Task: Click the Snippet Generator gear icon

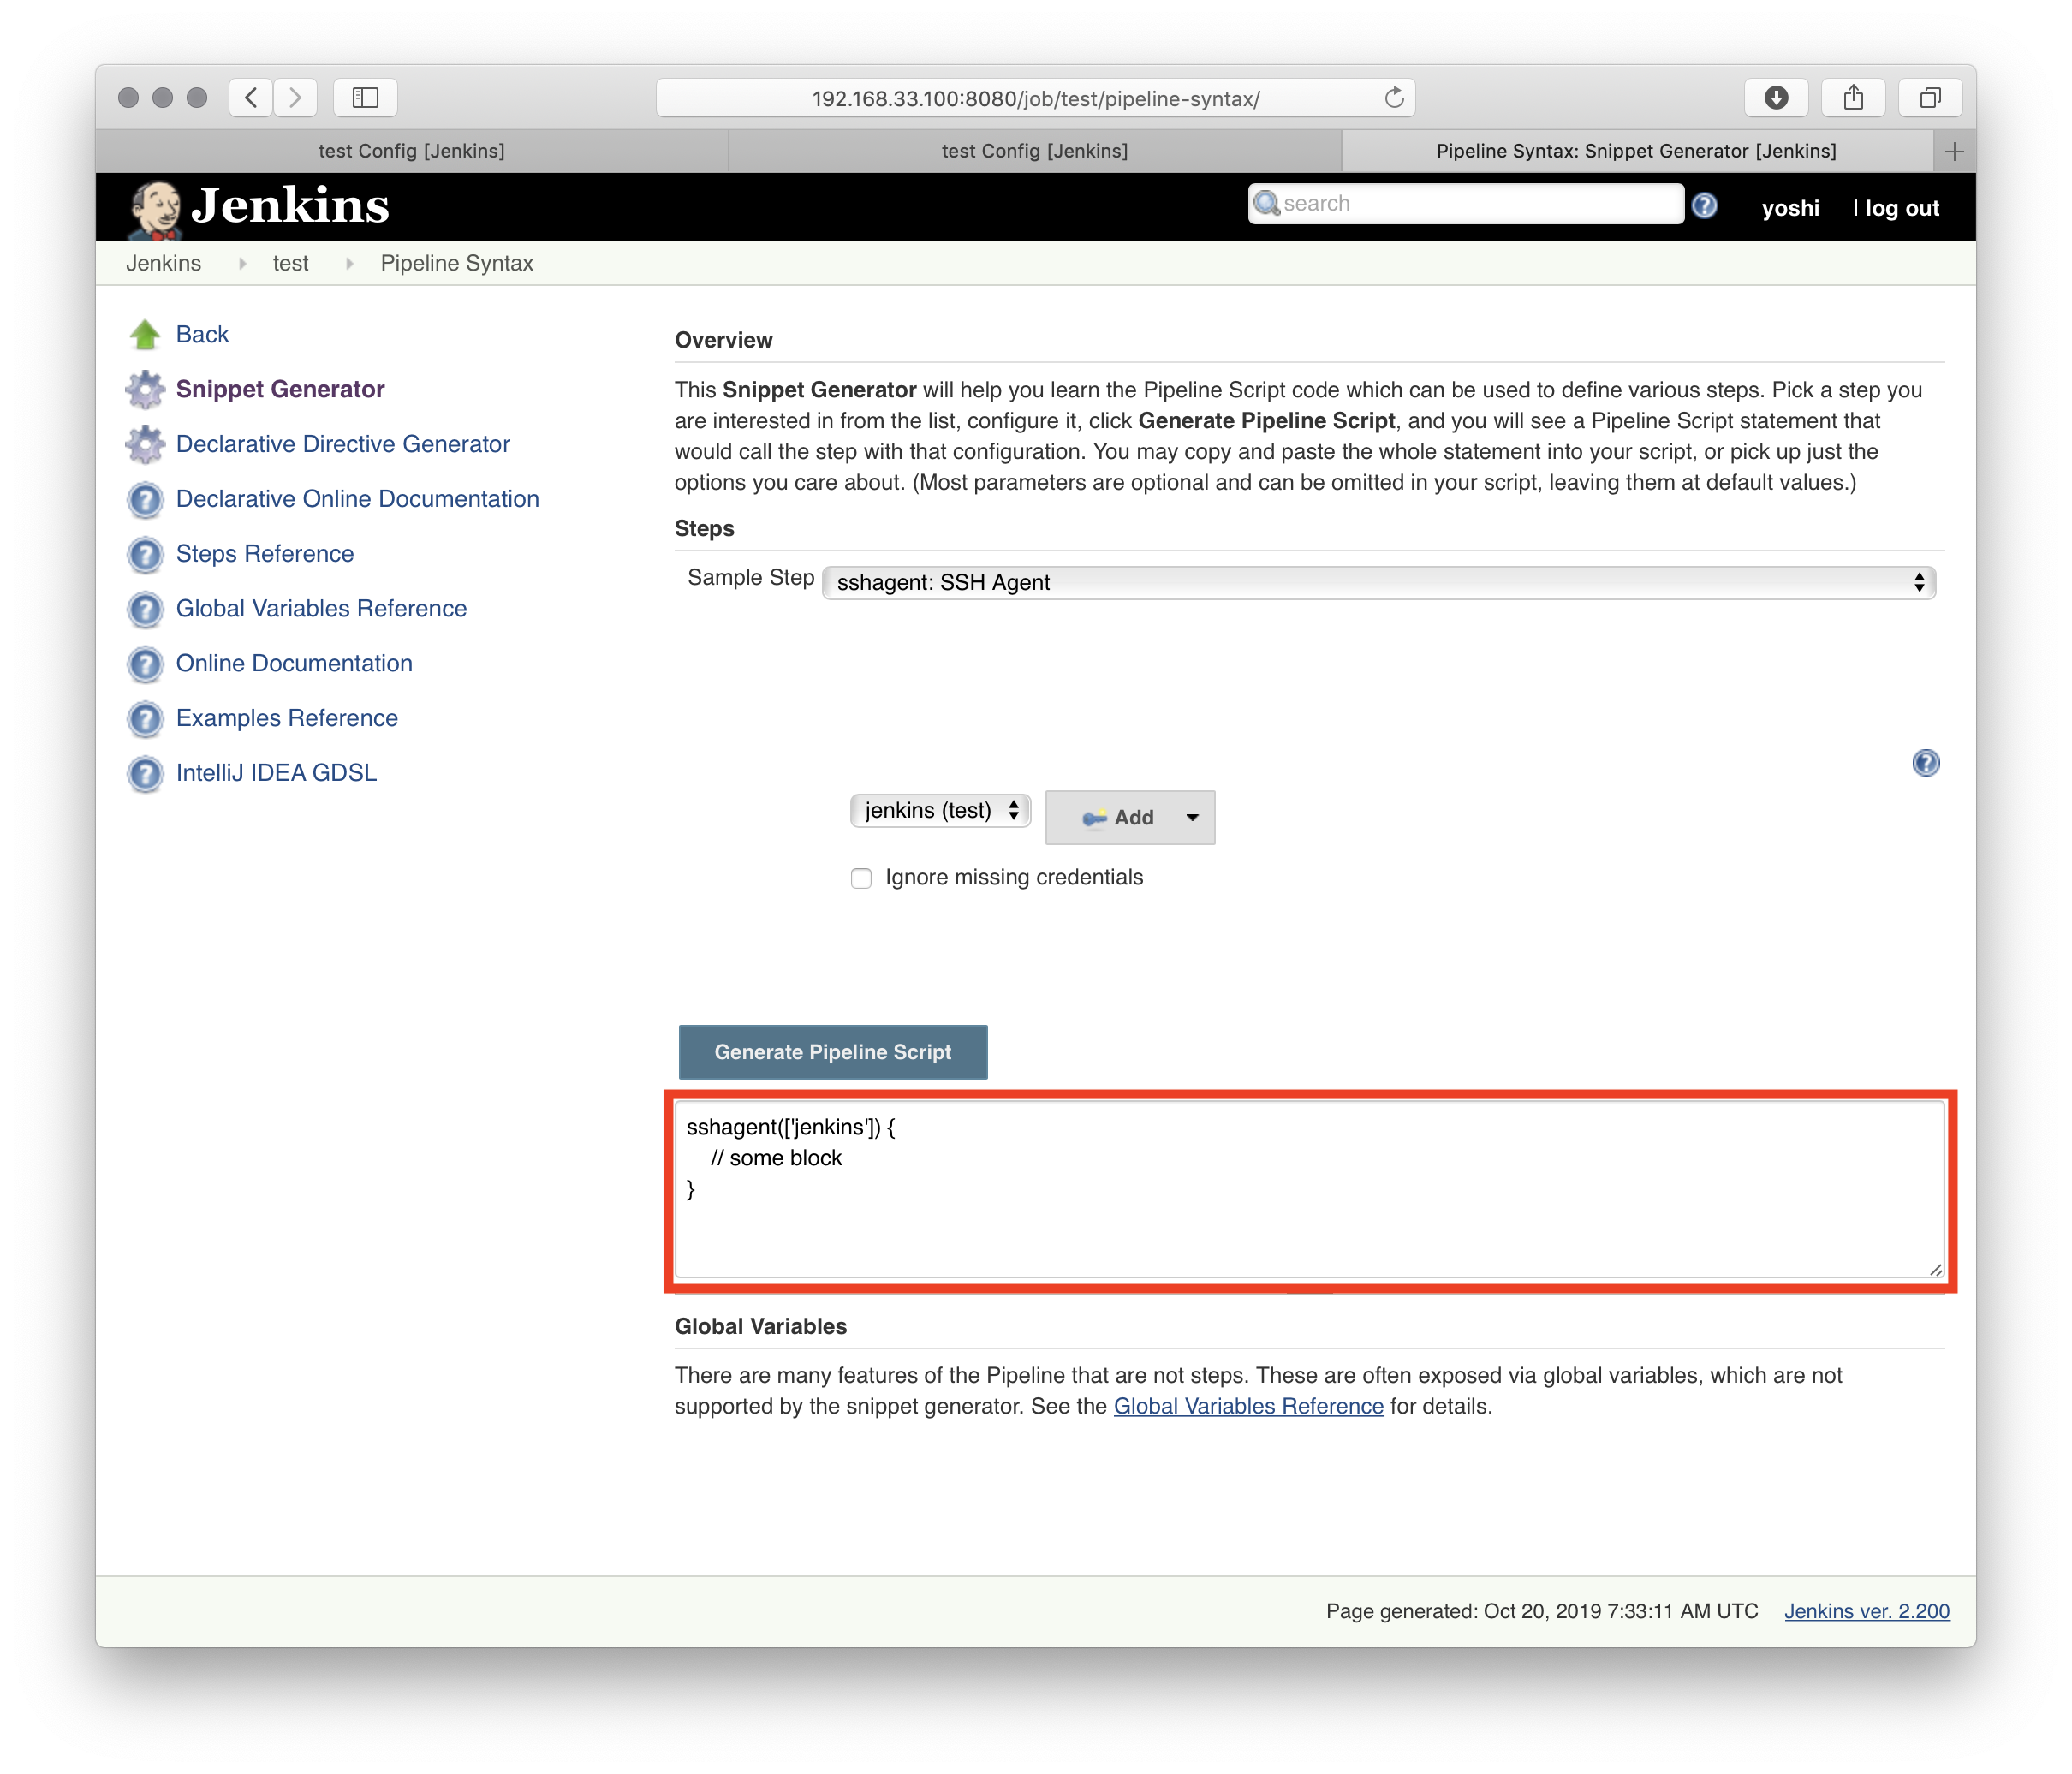Action: (145, 390)
